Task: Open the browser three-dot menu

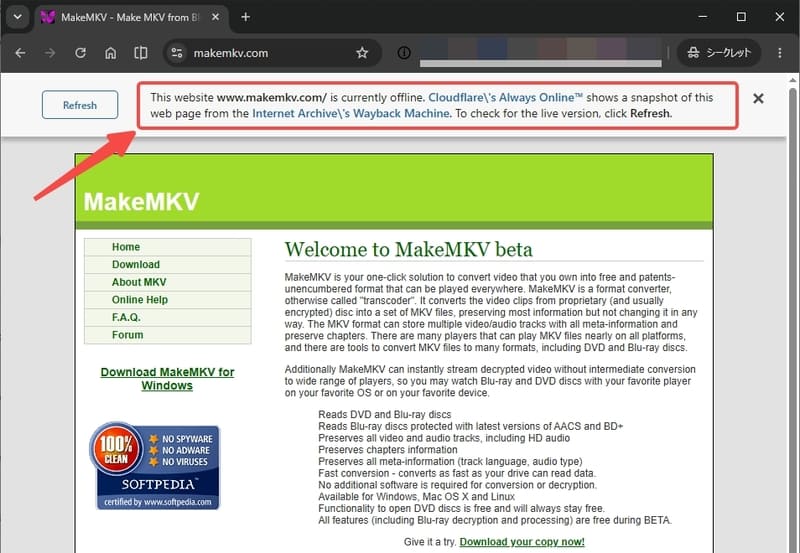Action: [x=780, y=53]
